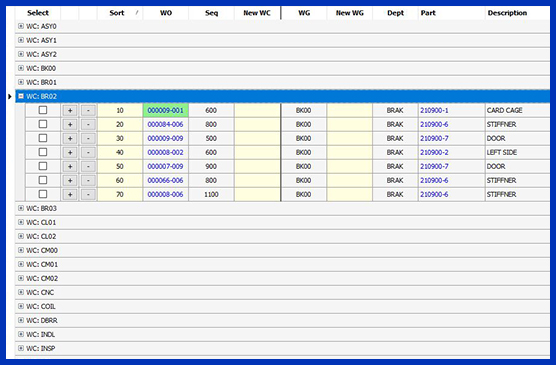The image size is (556, 365).
Task: Expand the WC: CNC work center group
Action: (x=21, y=292)
